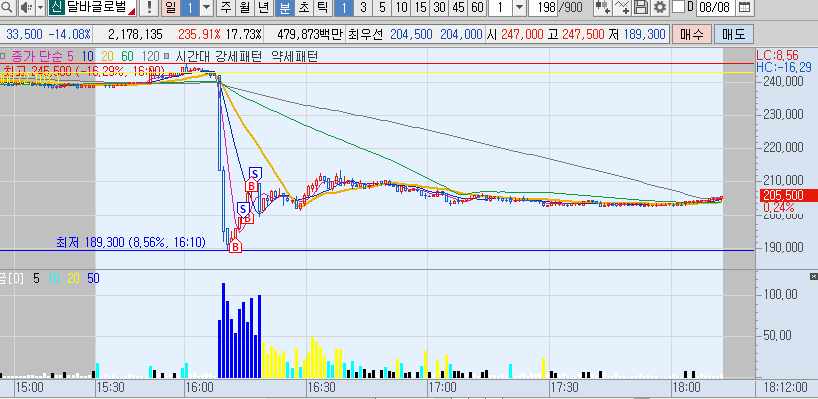Click the 18:12:00 time label
Viewport: 818px width, 399px height.
point(785,388)
